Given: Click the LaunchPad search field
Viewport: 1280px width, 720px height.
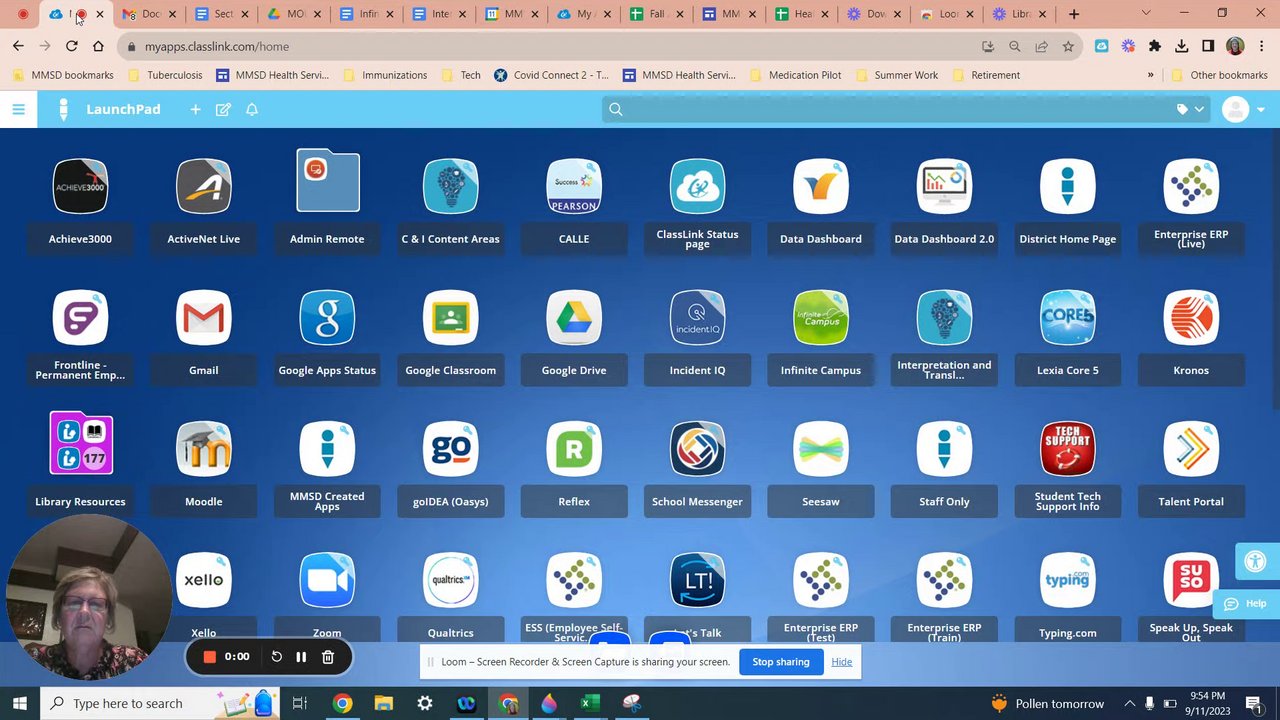Looking at the screenshot, I should [890, 109].
